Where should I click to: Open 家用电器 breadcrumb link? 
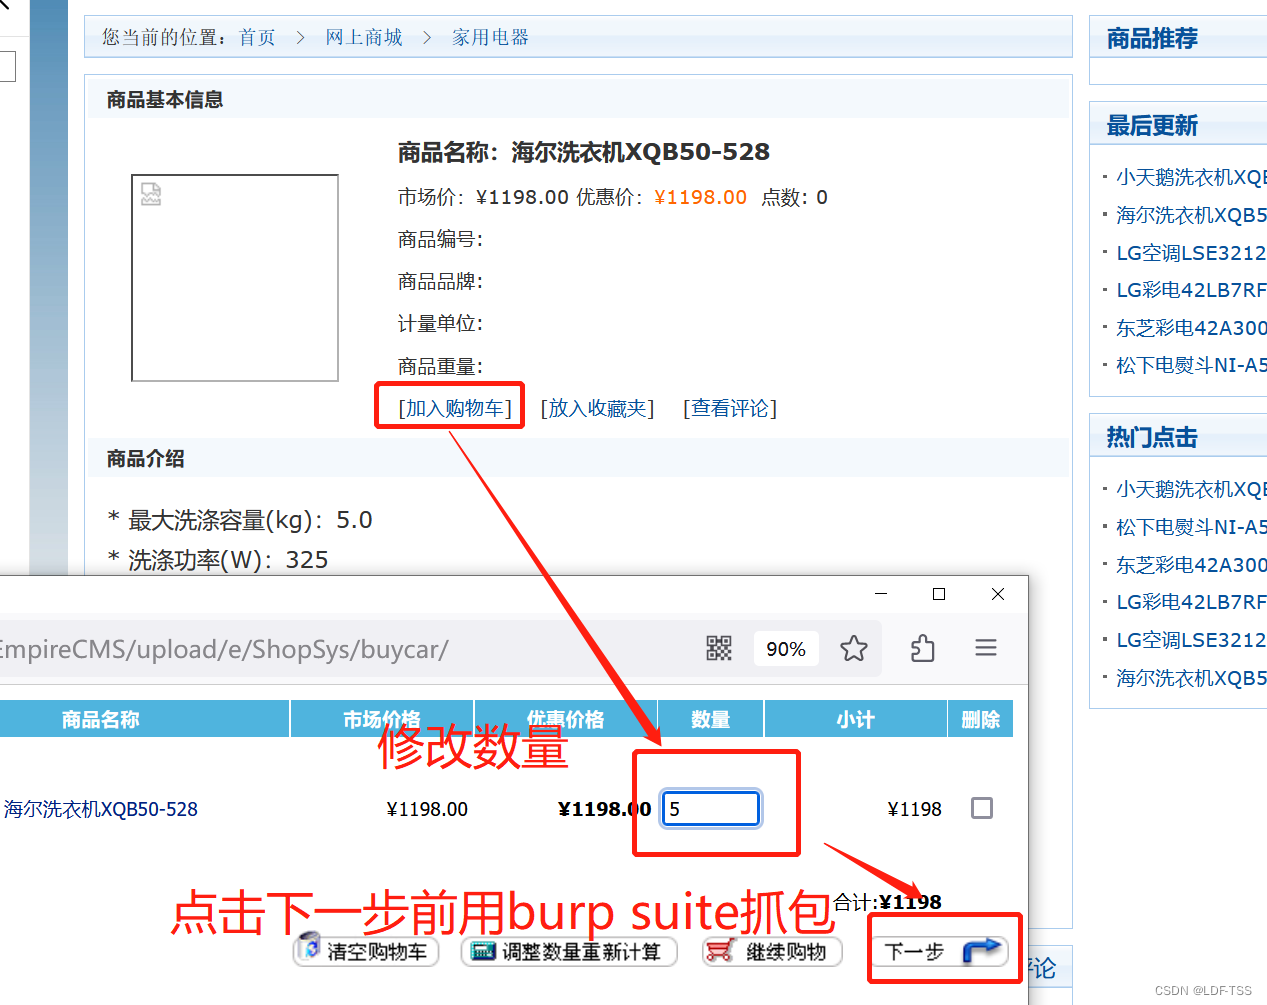pos(490,37)
